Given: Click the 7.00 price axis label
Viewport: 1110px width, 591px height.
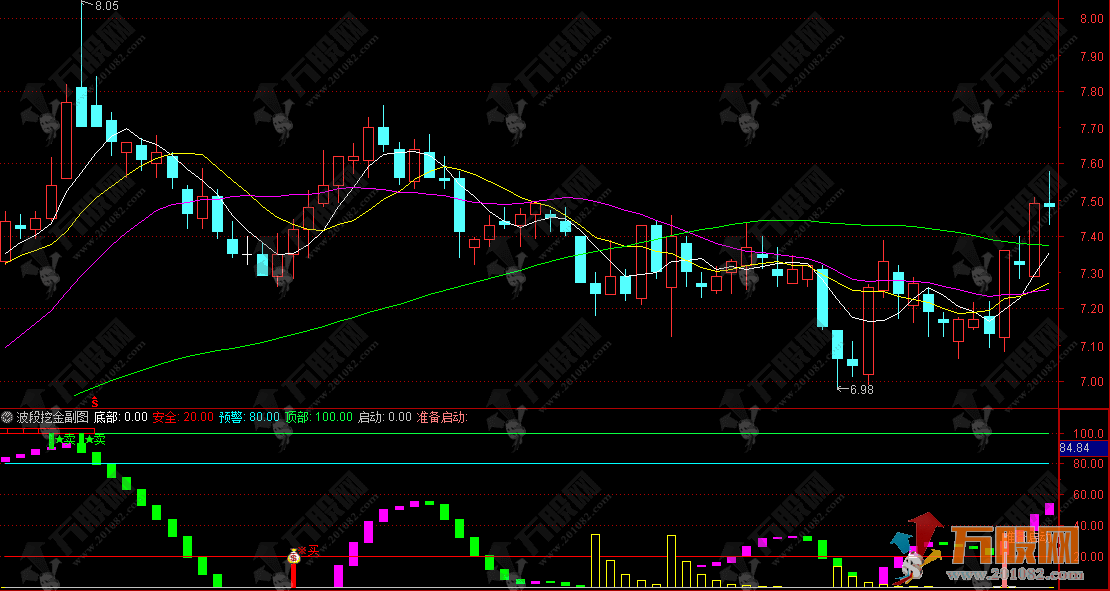Looking at the screenshot, I should (1092, 382).
